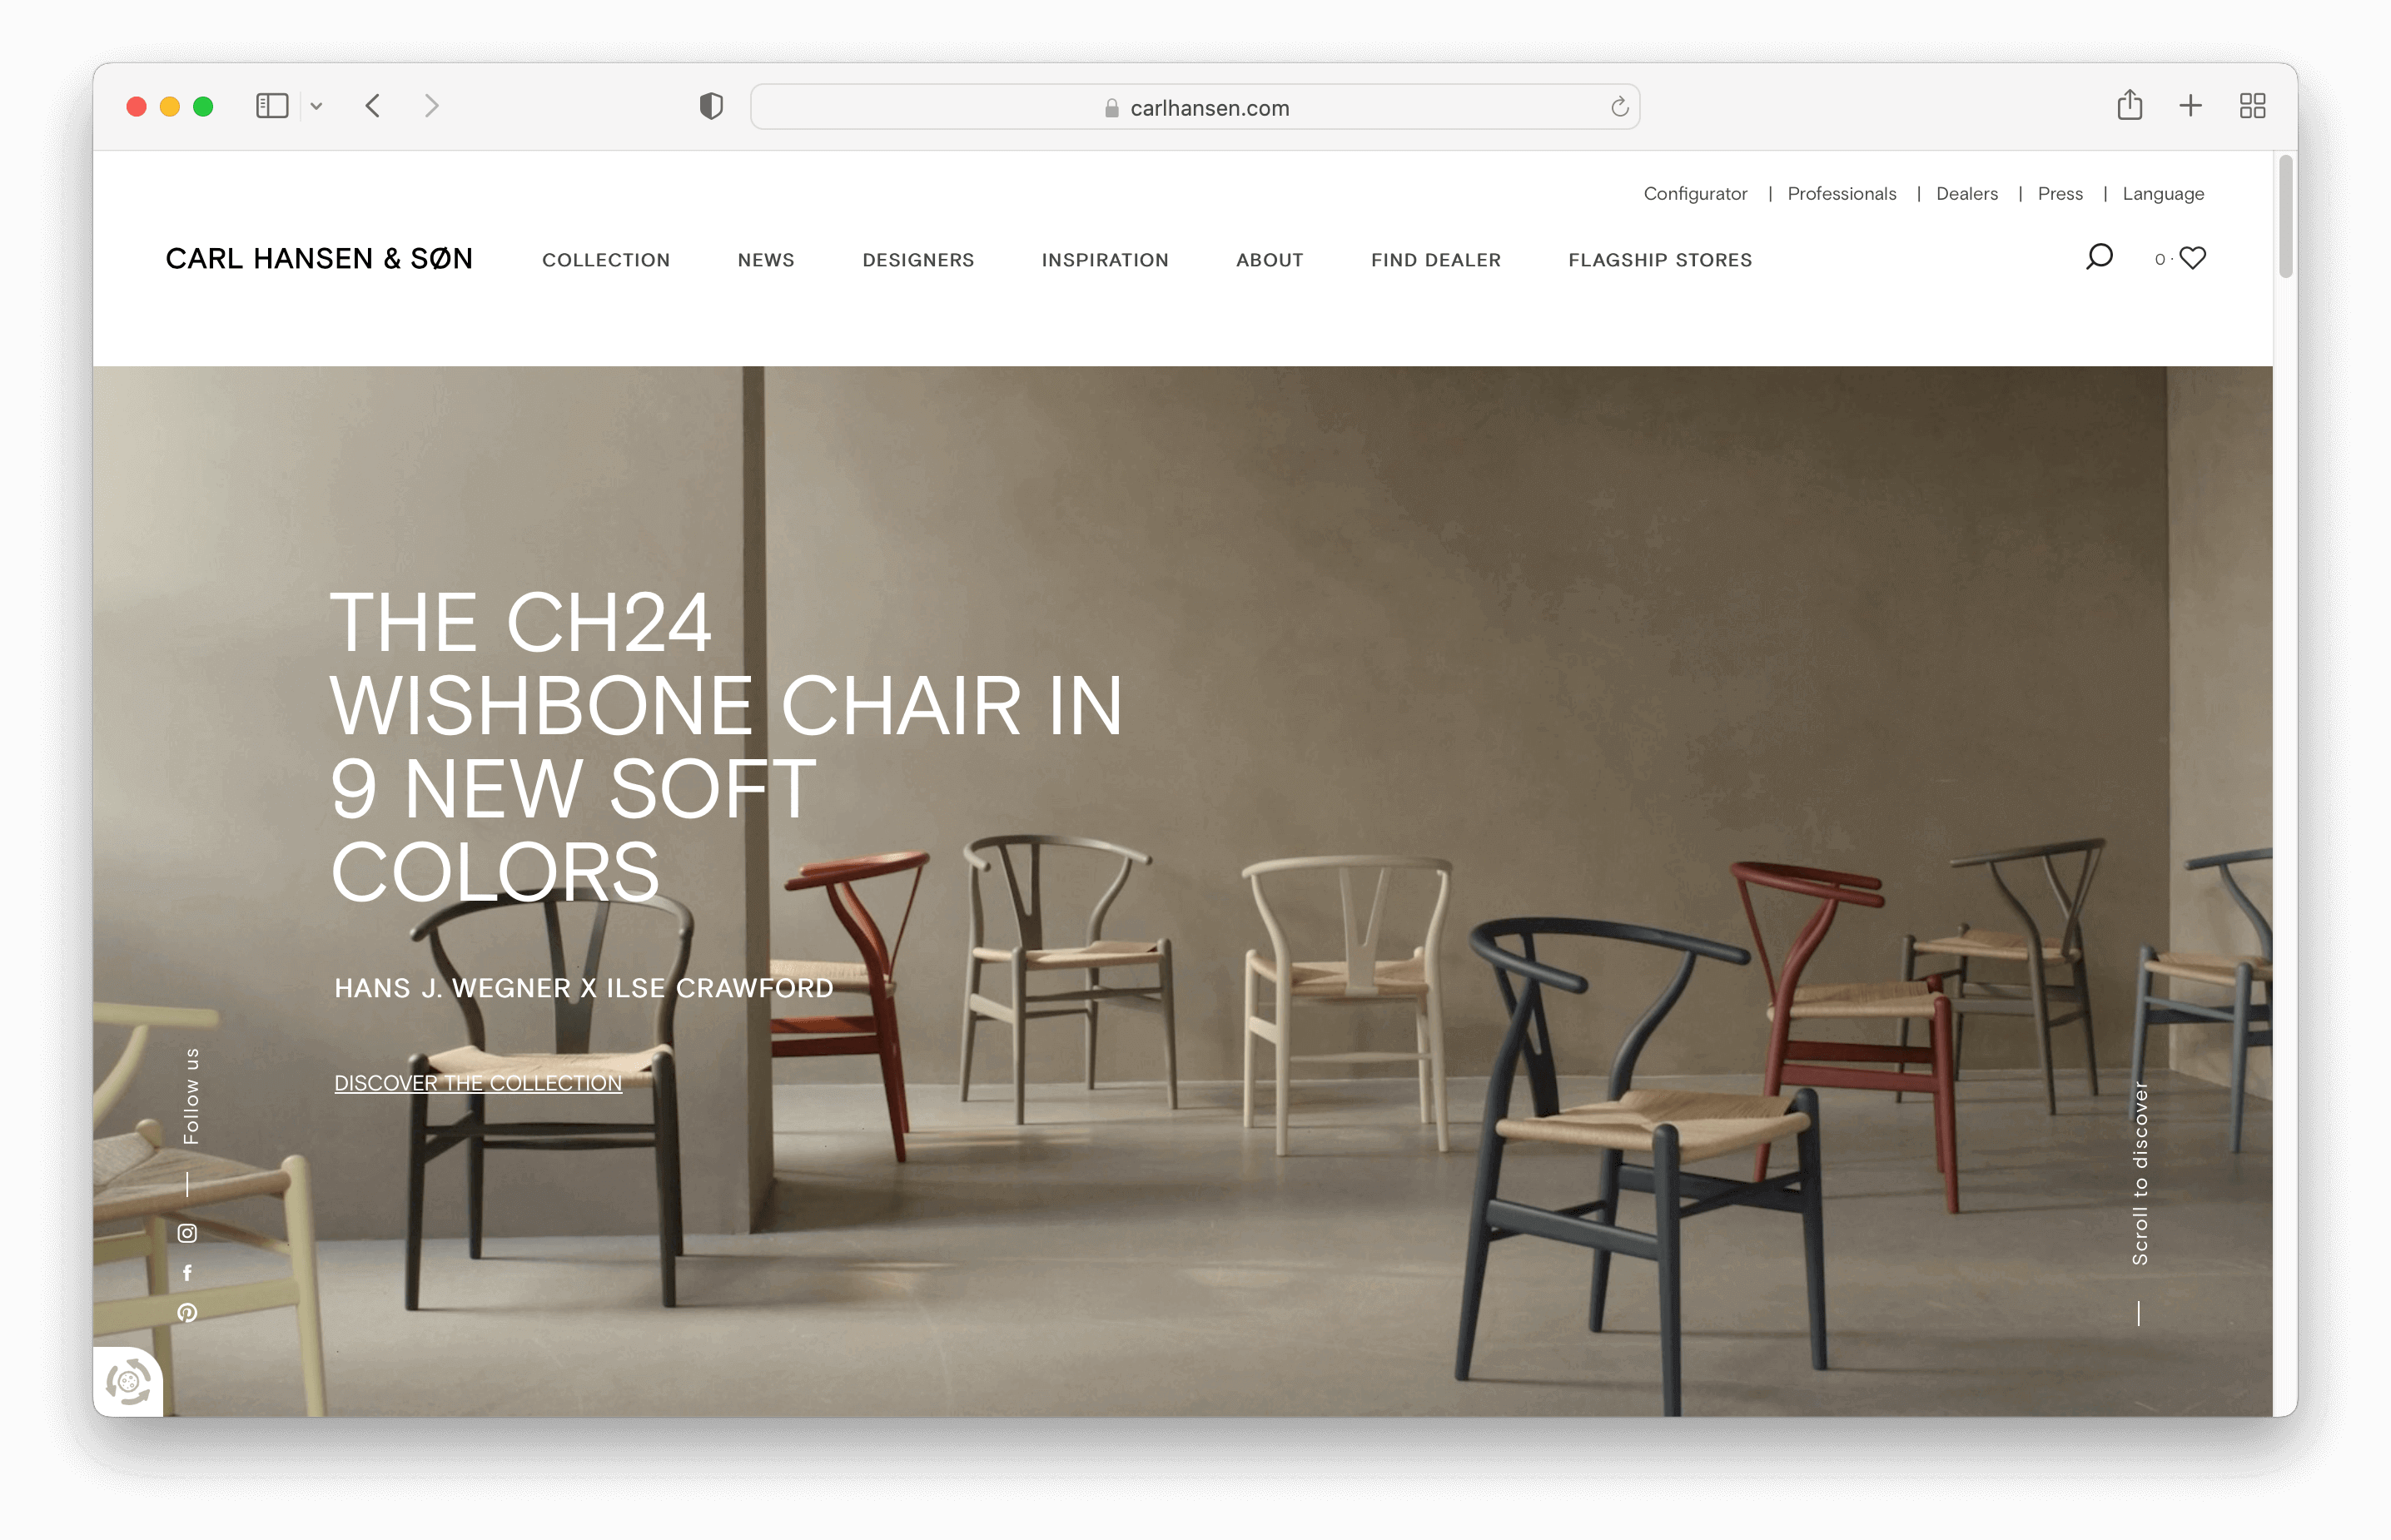Open the COLLECTION menu
This screenshot has width=2391, height=1540.
click(x=606, y=260)
